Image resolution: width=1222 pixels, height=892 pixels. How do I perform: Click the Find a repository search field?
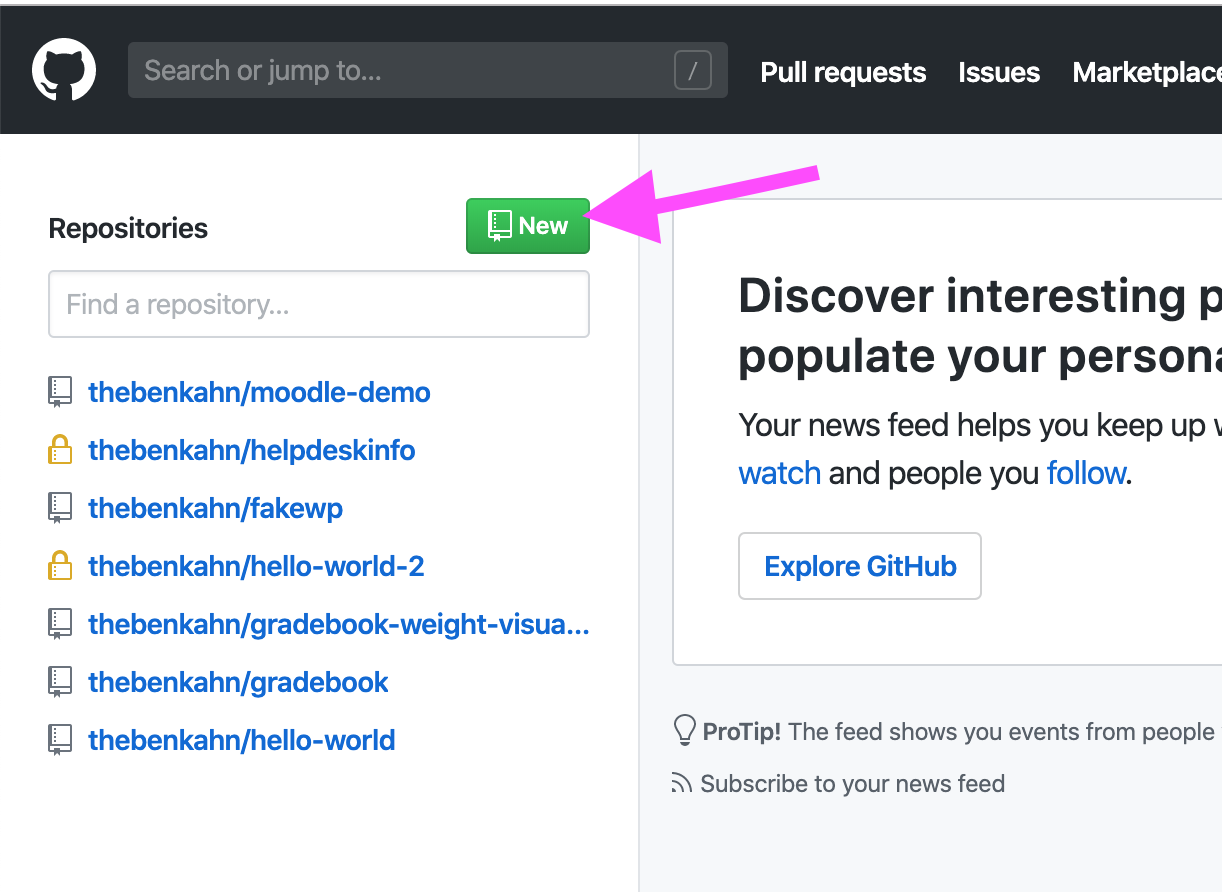coord(318,304)
